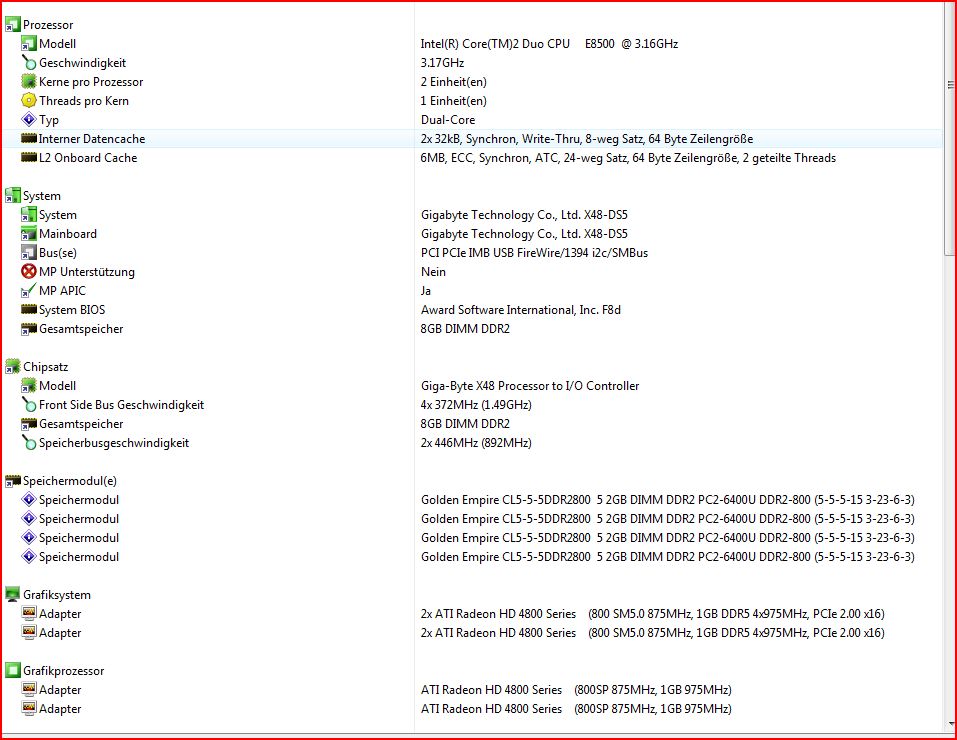Select the Bus(se) label
957x740 pixels.
58,253
